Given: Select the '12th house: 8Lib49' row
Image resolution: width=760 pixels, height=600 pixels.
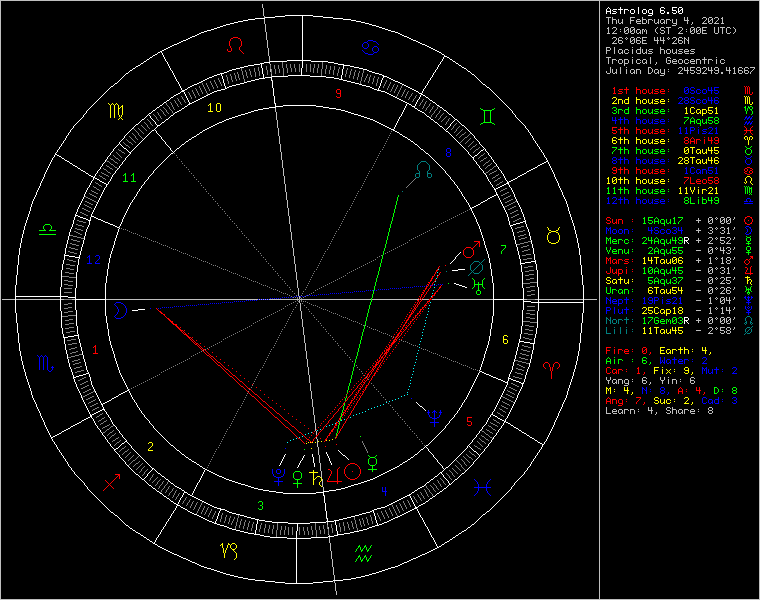Looking at the screenshot, I should (680, 201).
